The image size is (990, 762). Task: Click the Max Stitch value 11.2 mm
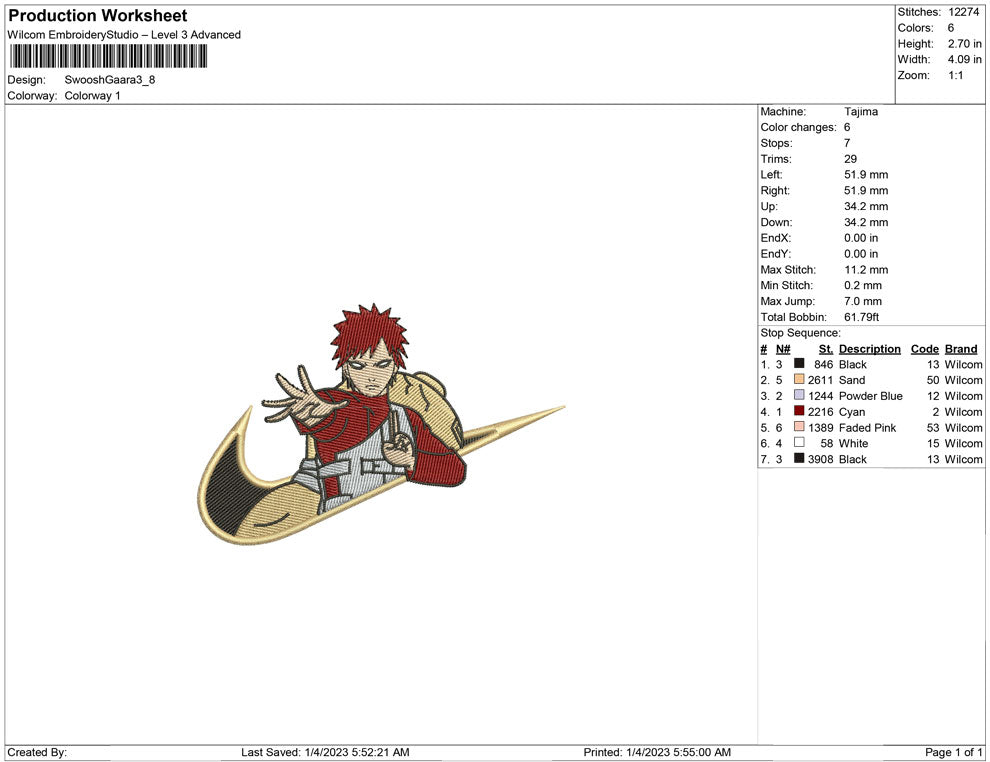866,270
